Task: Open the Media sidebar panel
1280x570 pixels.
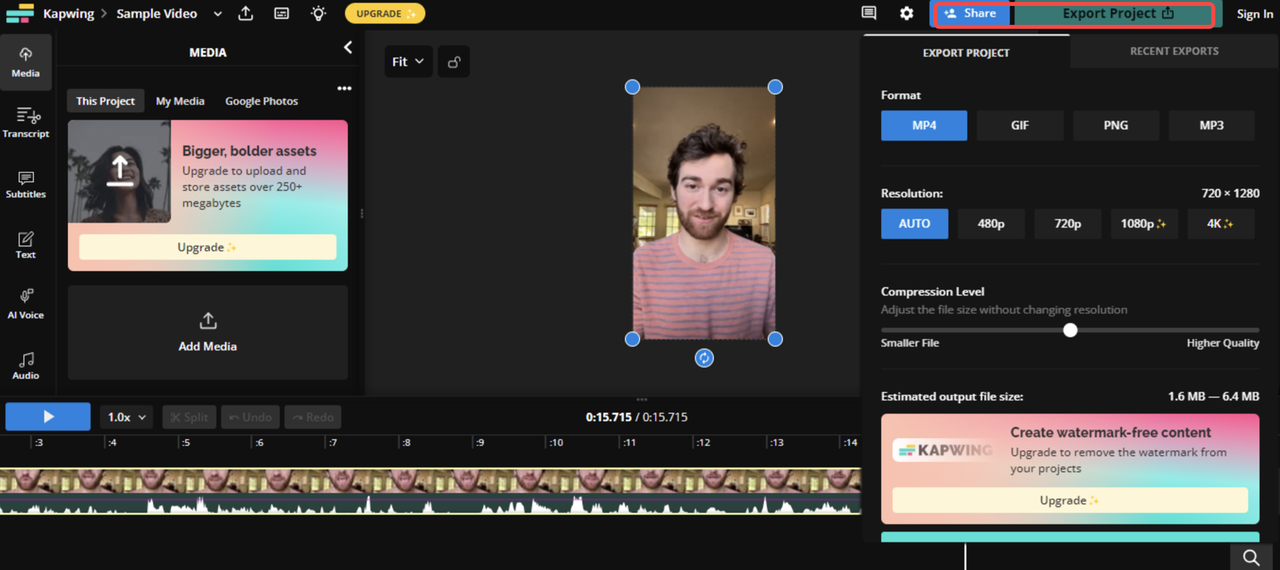Action: point(26,62)
